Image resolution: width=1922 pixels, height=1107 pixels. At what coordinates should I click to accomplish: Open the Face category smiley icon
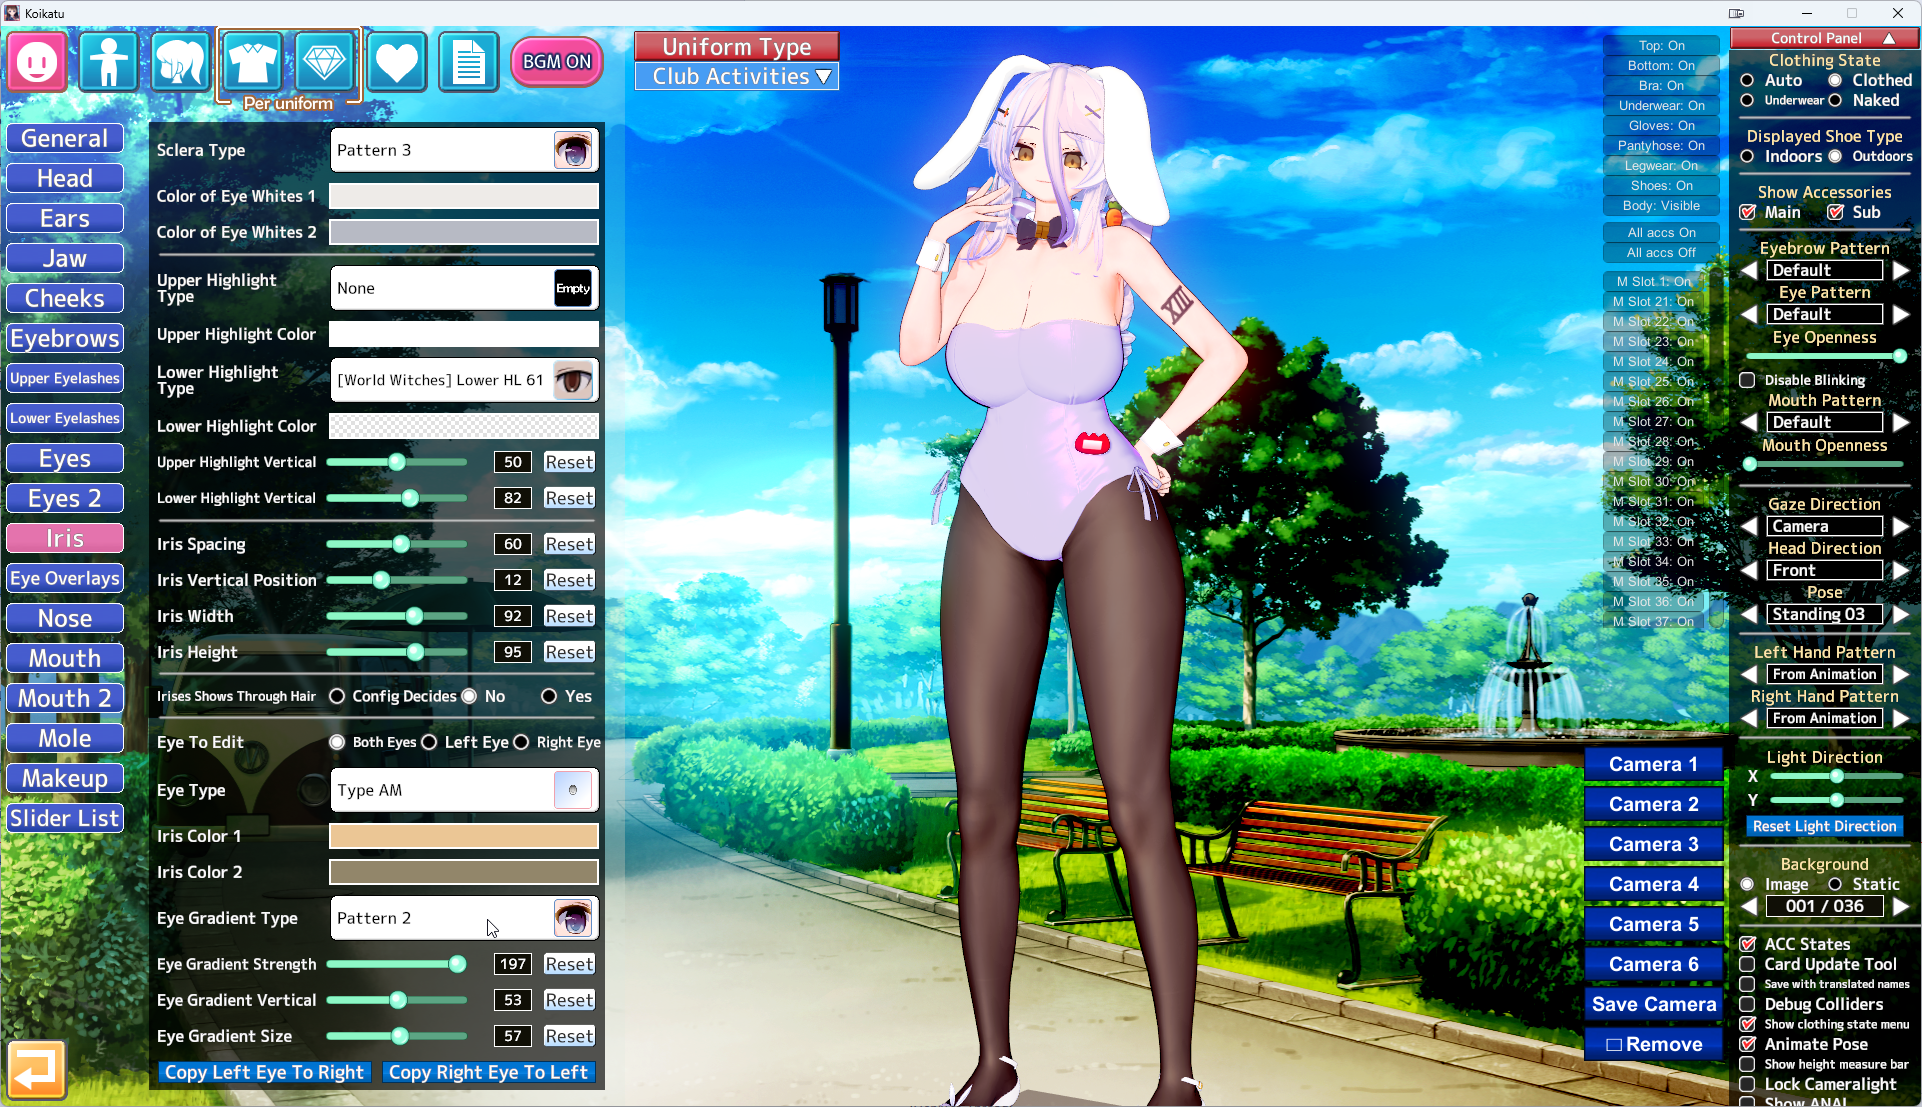pos(38,62)
